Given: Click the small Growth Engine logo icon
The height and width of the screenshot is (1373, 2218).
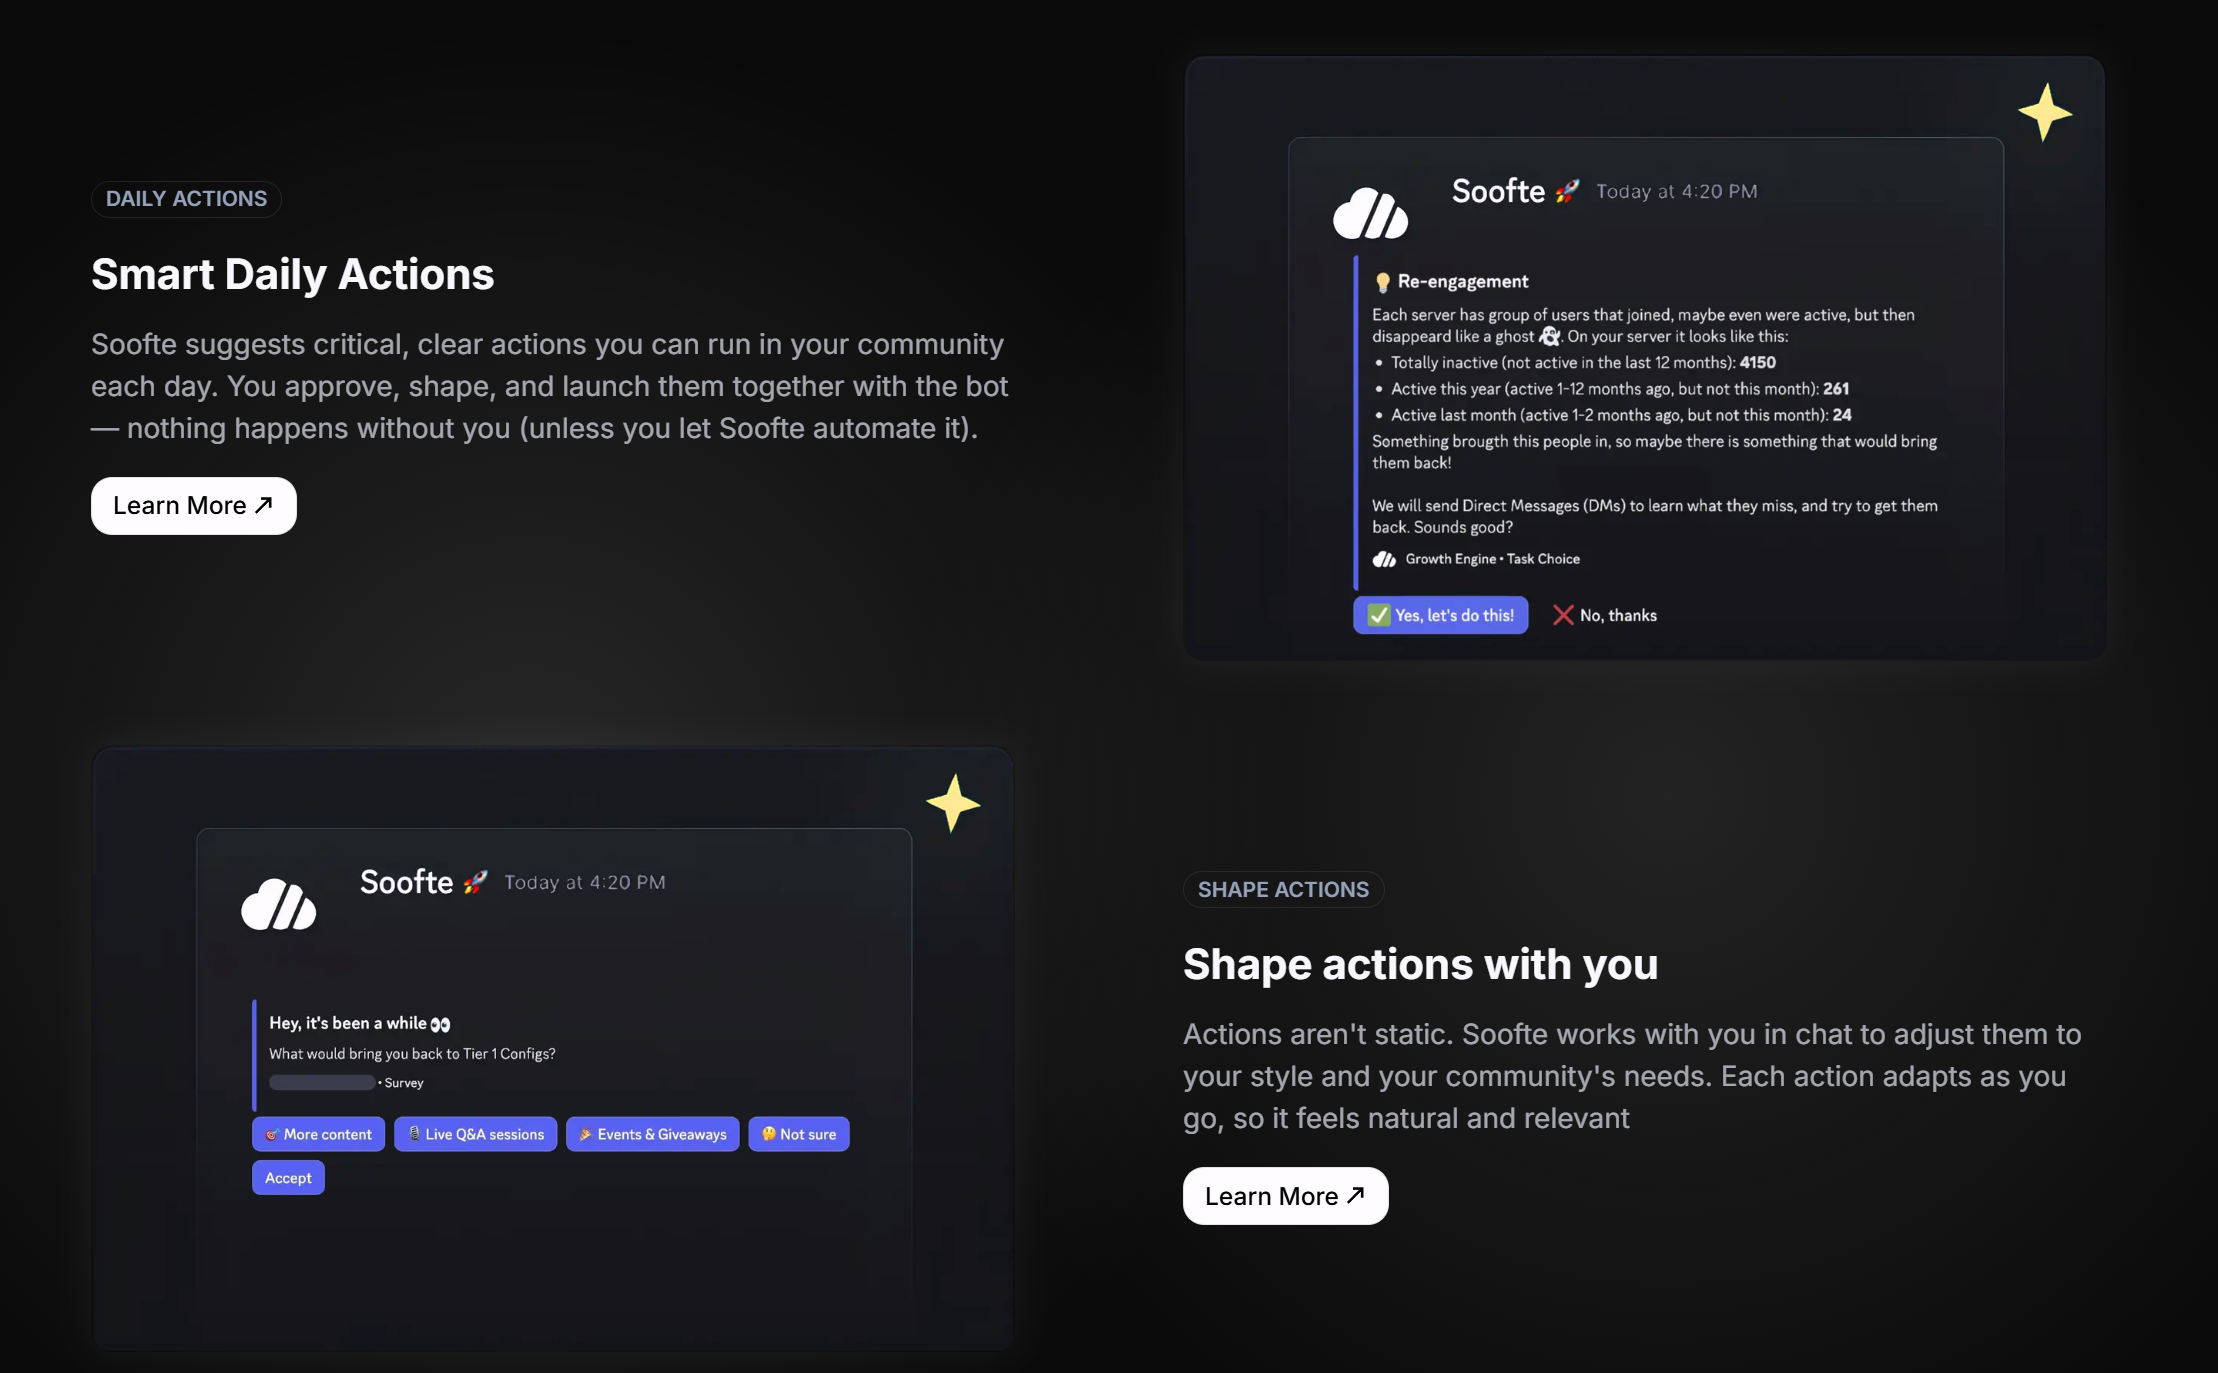Looking at the screenshot, I should 1384,559.
